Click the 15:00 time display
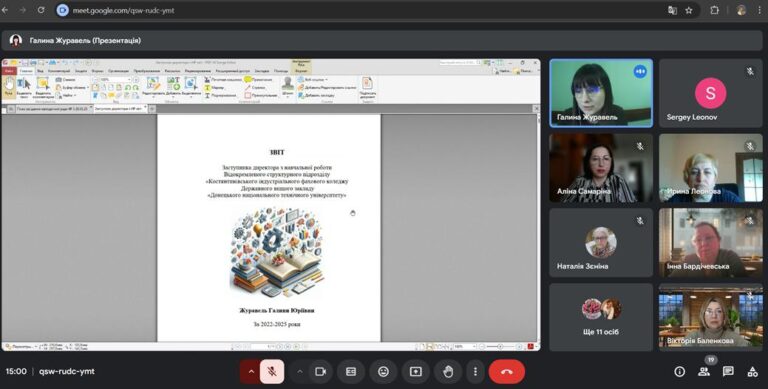This screenshot has width=768, height=389. coord(16,371)
